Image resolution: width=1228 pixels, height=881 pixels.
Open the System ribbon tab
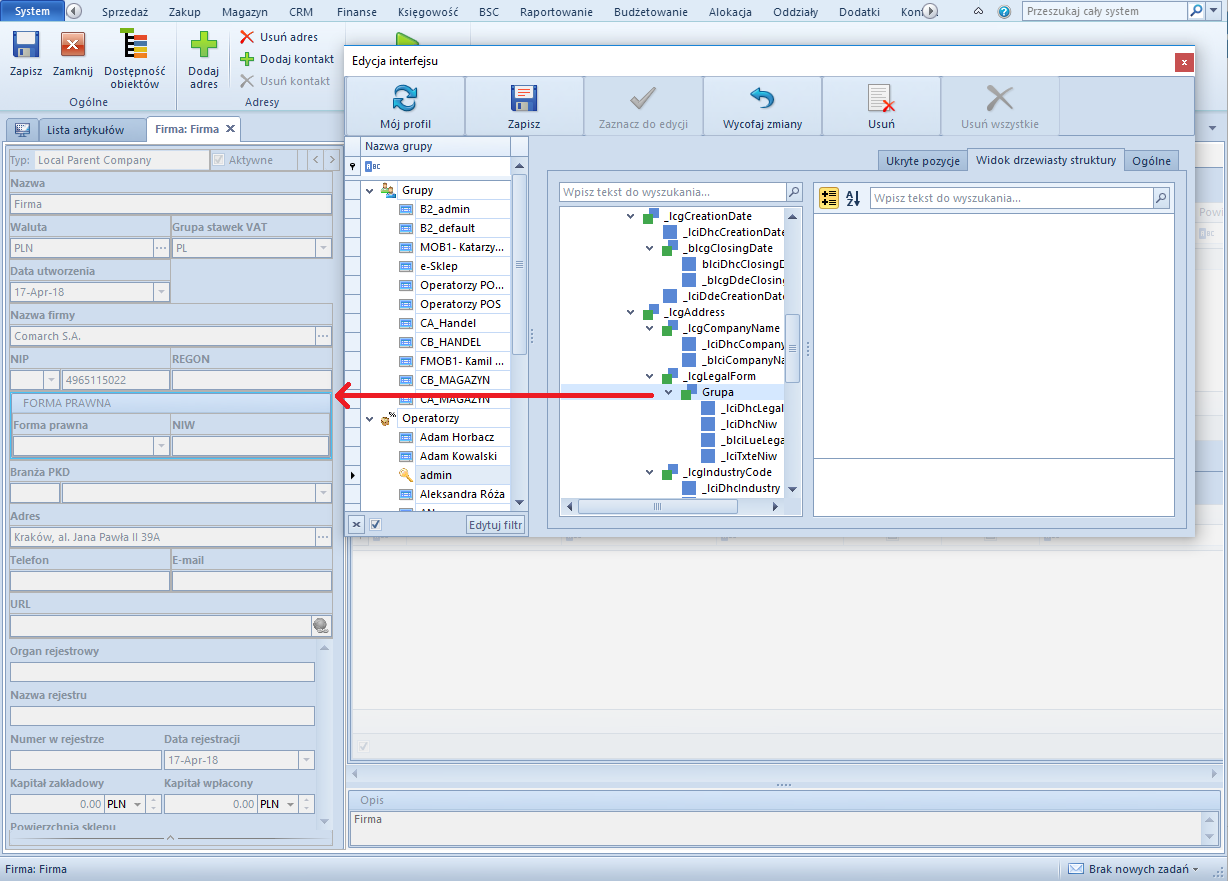click(x=33, y=11)
